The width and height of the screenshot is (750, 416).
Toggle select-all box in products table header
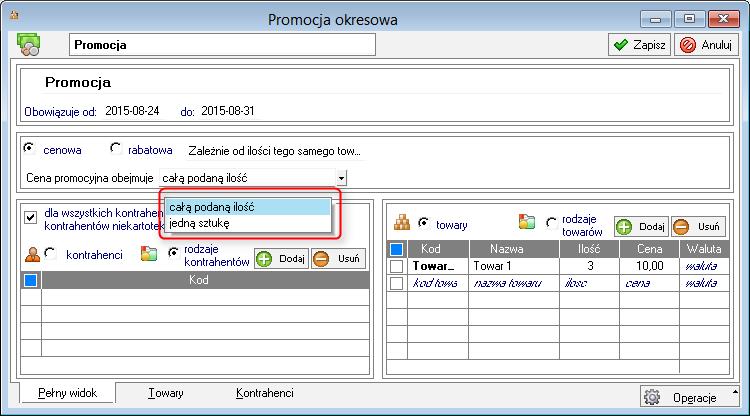point(397,249)
